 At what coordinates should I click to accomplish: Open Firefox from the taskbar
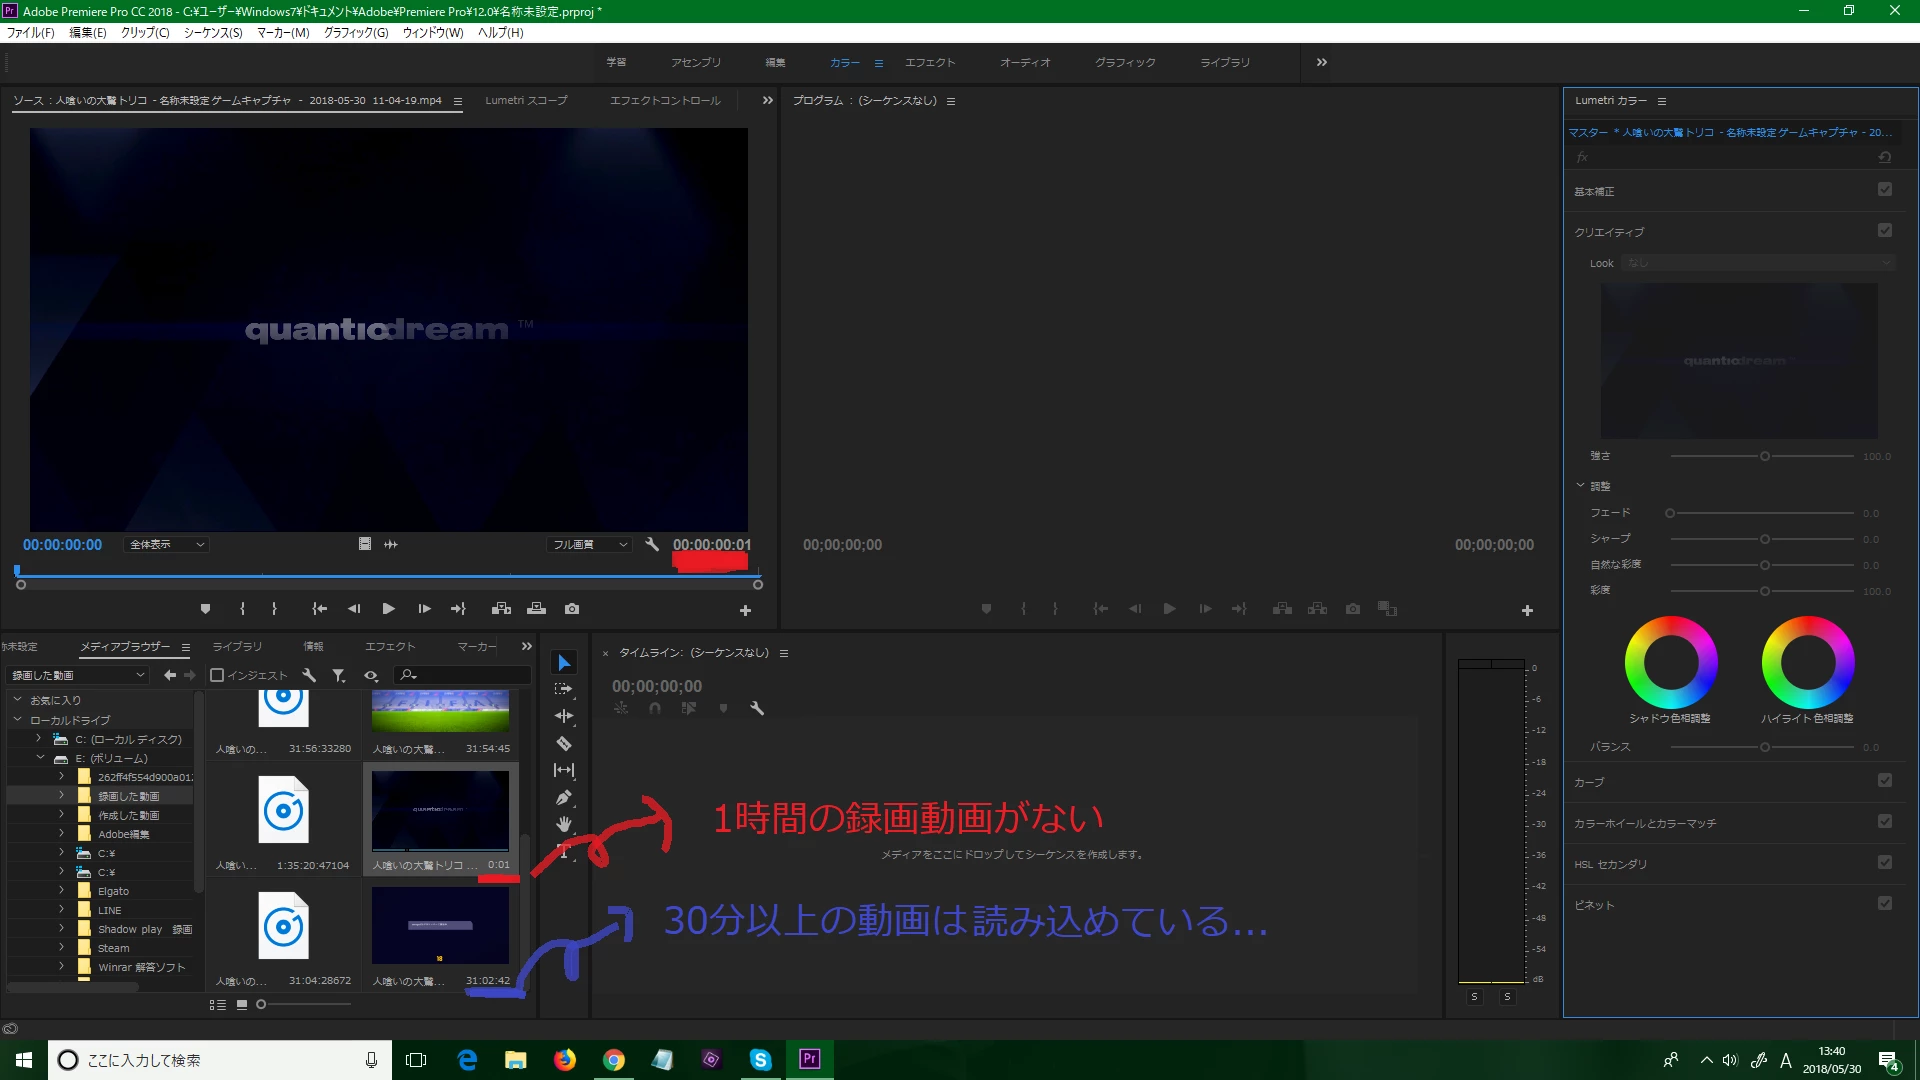(565, 1060)
